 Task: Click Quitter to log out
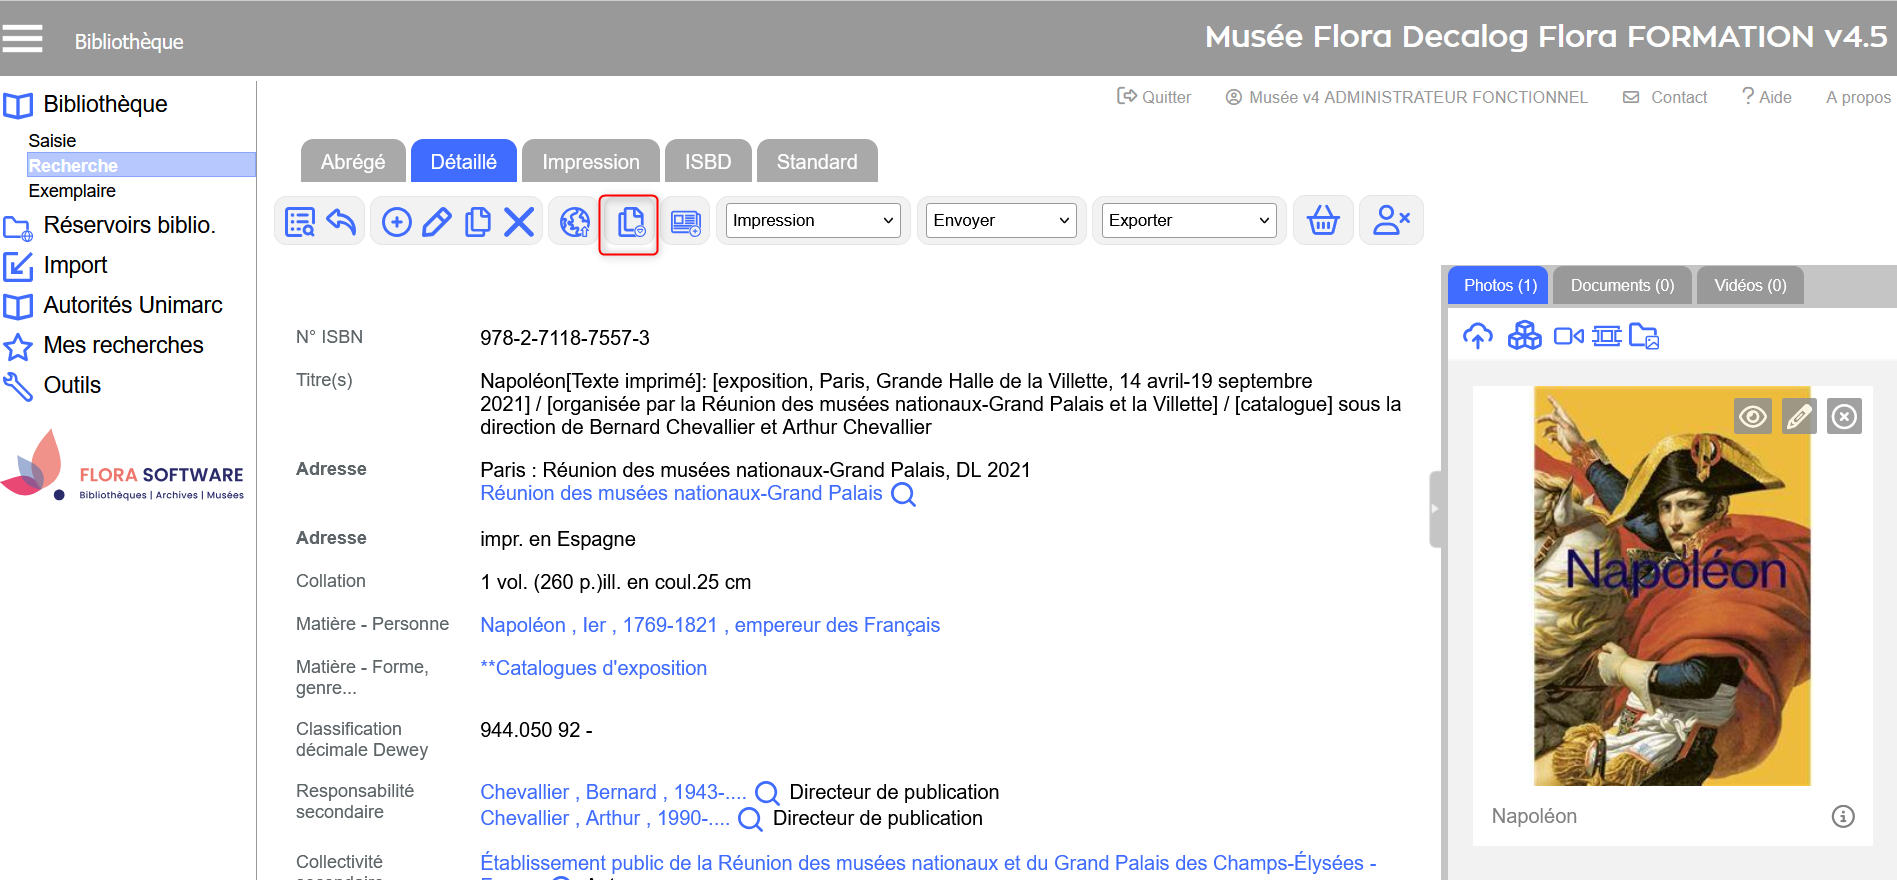pos(1154,97)
